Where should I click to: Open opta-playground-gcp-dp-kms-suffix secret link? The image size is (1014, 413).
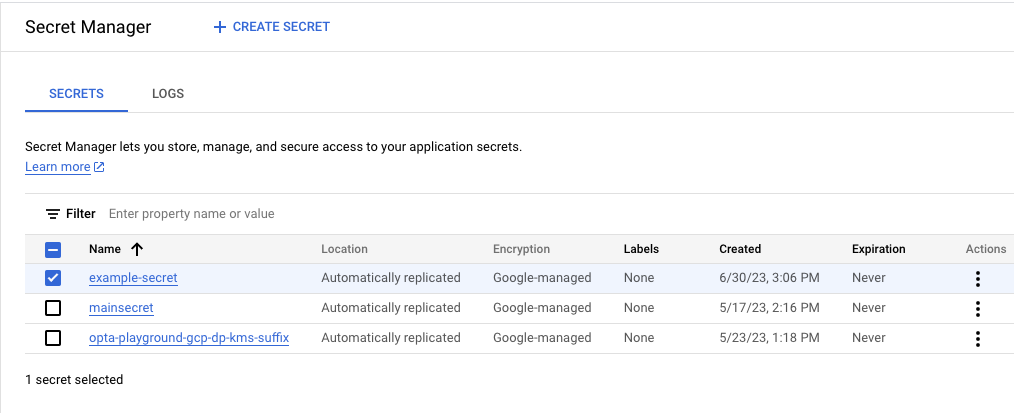point(189,338)
